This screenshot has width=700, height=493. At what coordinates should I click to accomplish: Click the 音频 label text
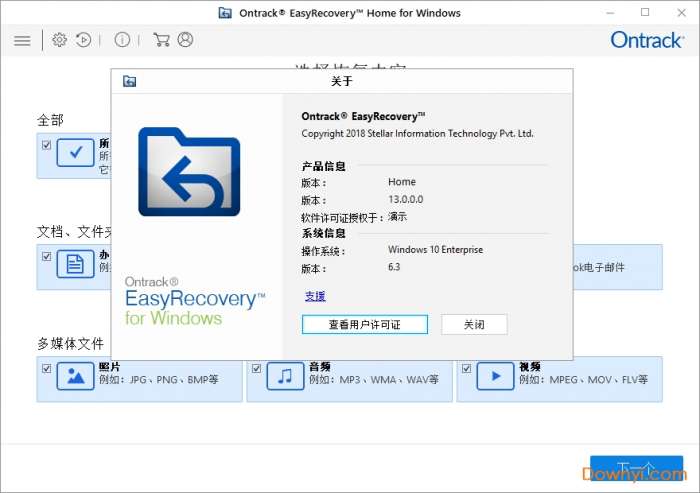pyautogui.click(x=320, y=367)
